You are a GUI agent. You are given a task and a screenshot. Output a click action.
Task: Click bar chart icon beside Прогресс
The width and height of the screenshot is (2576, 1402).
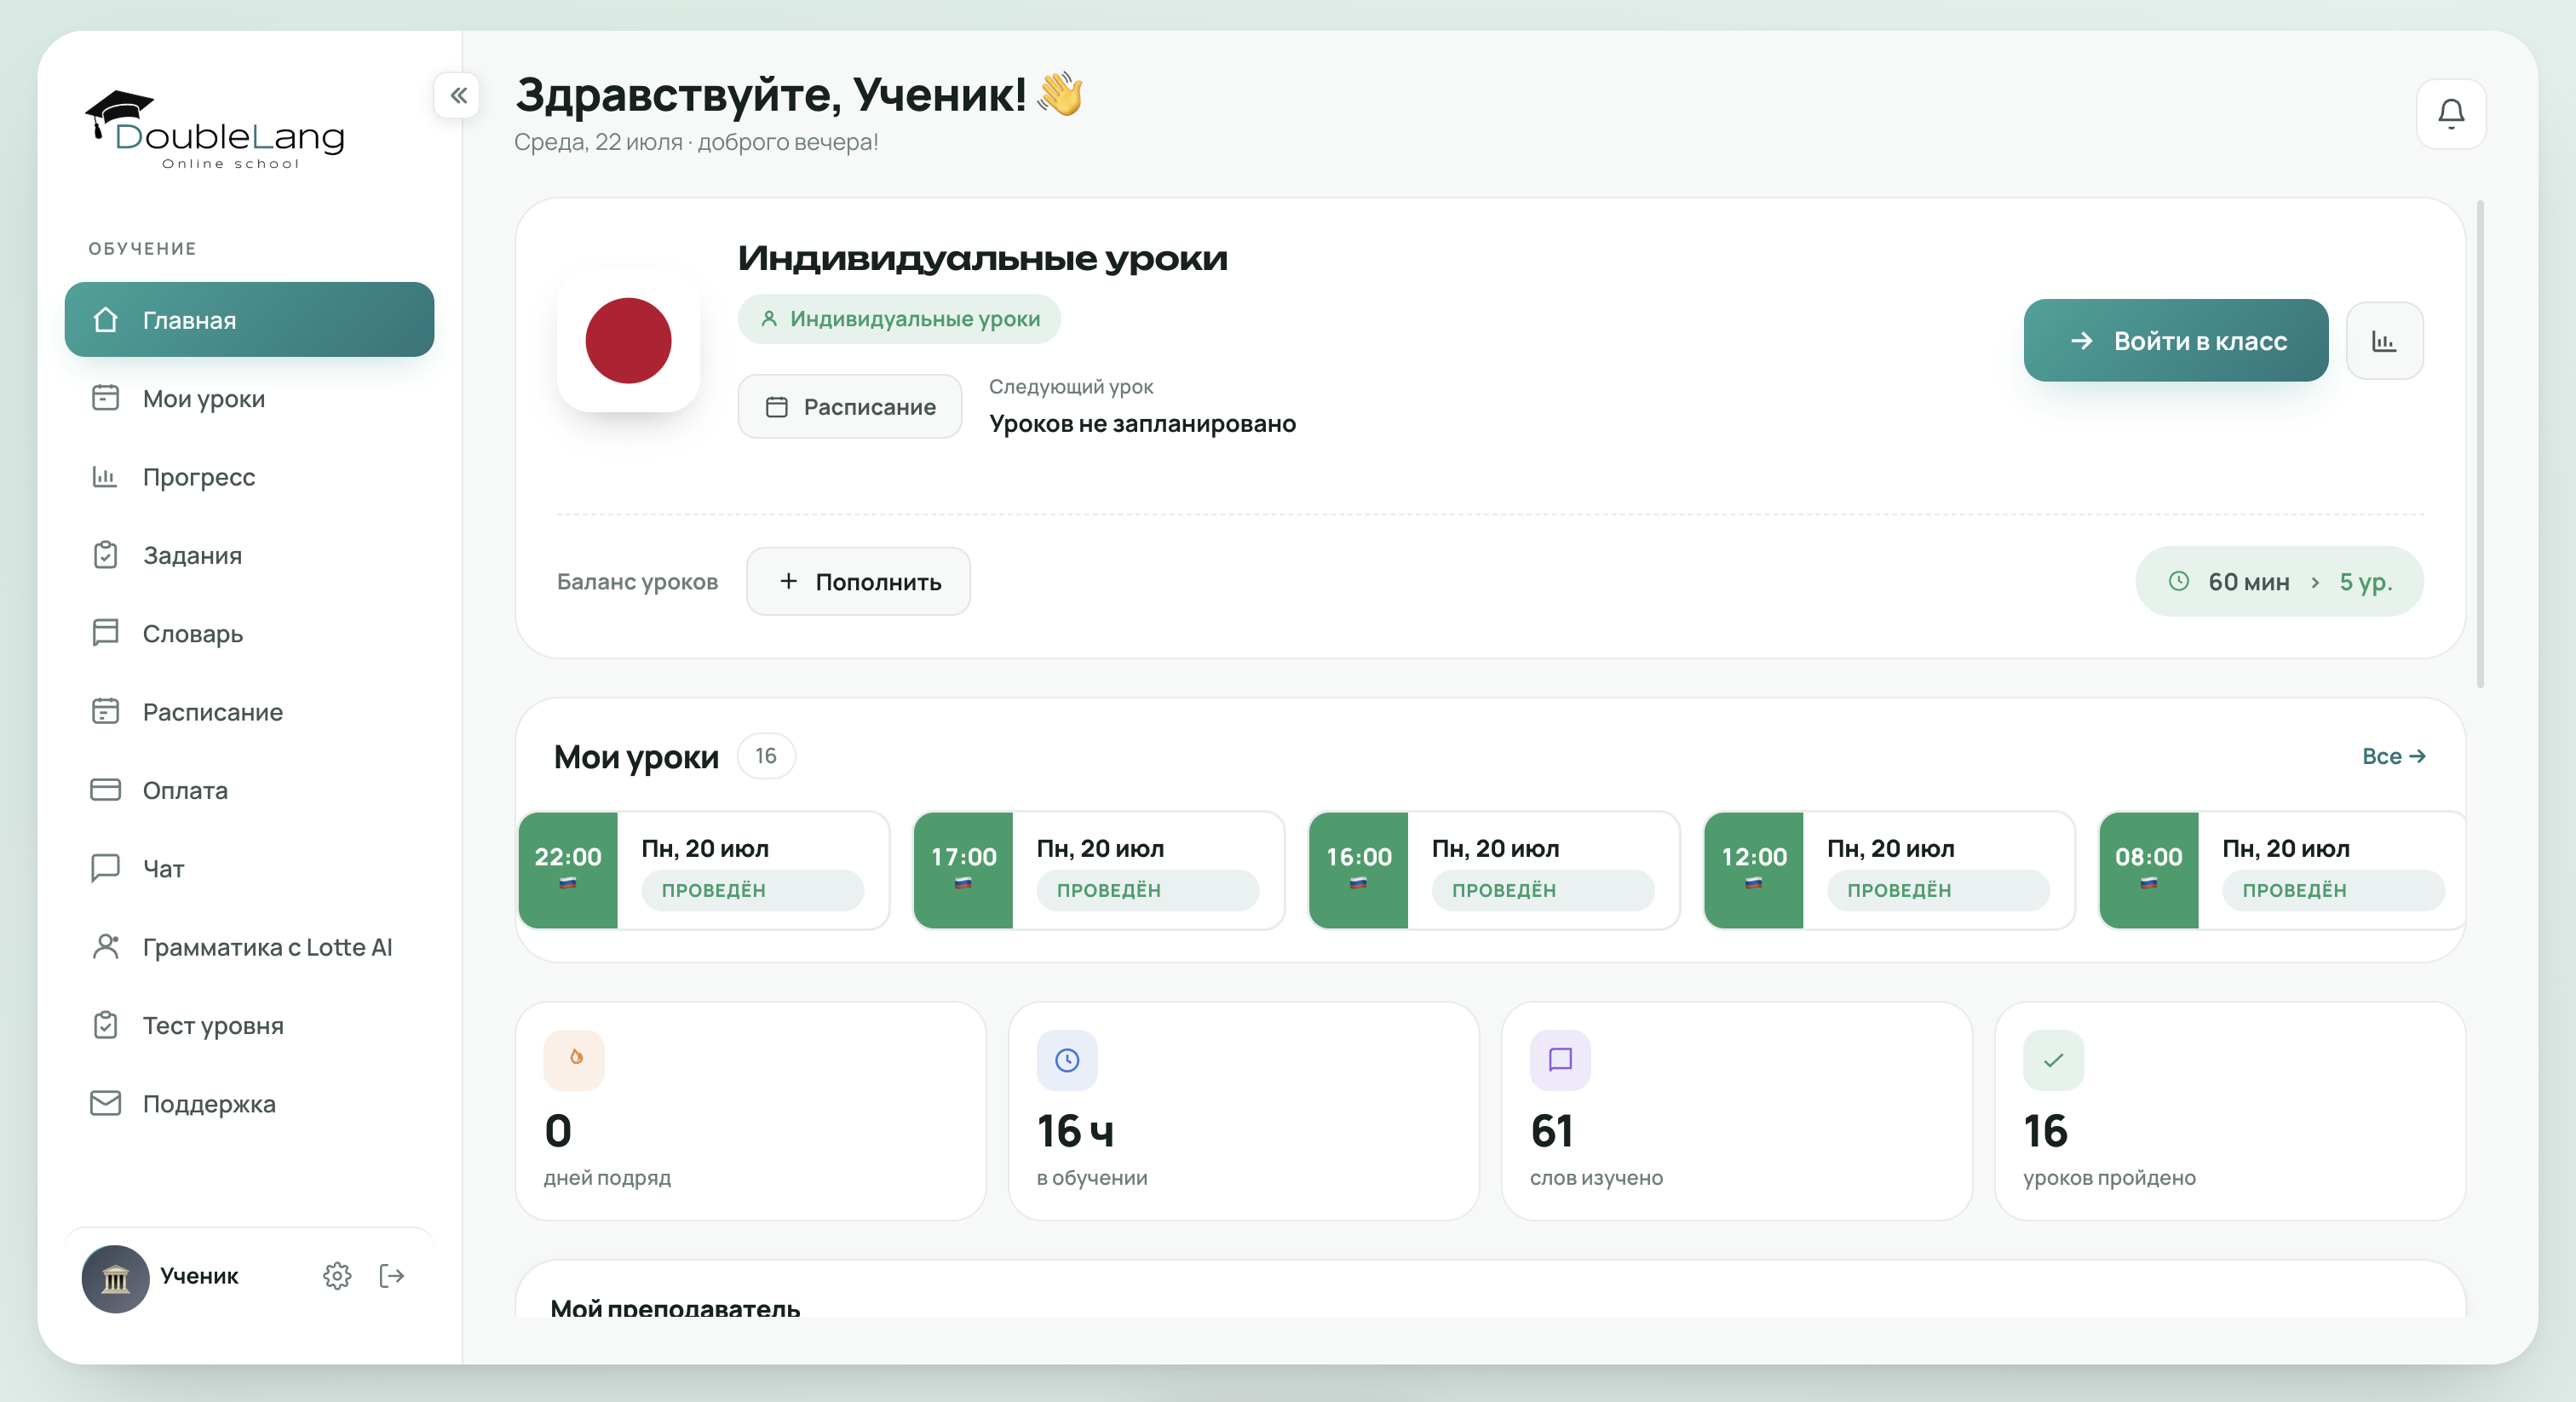click(105, 476)
